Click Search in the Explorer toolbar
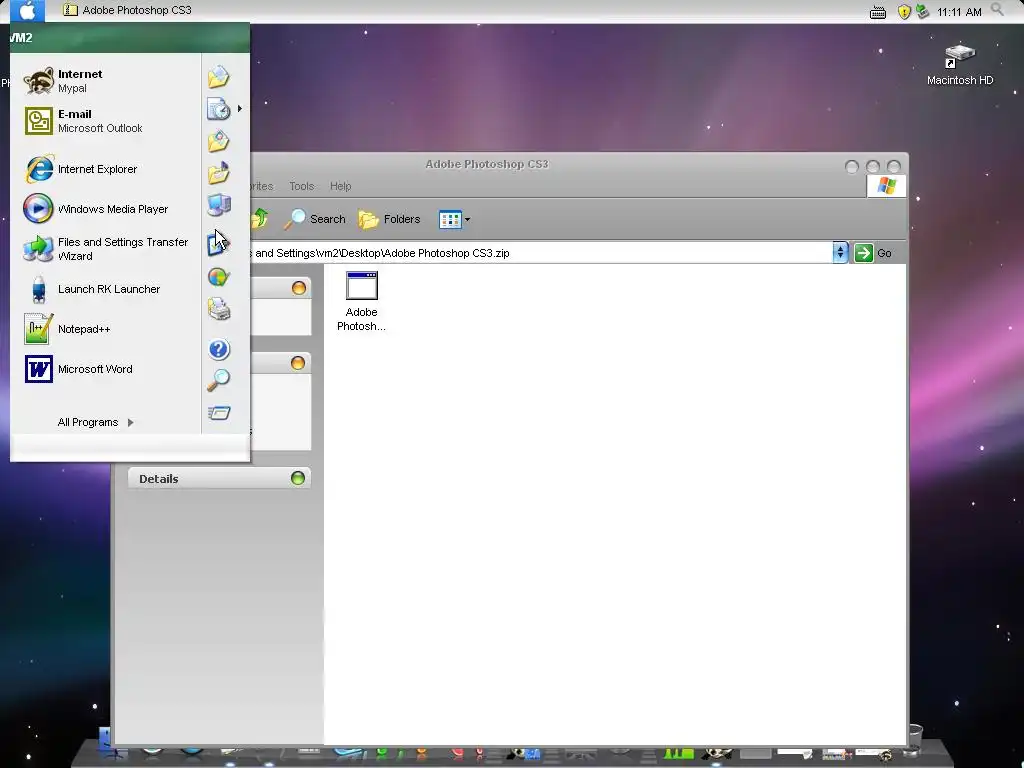The width and height of the screenshot is (1024, 768). tap(315, 219)
